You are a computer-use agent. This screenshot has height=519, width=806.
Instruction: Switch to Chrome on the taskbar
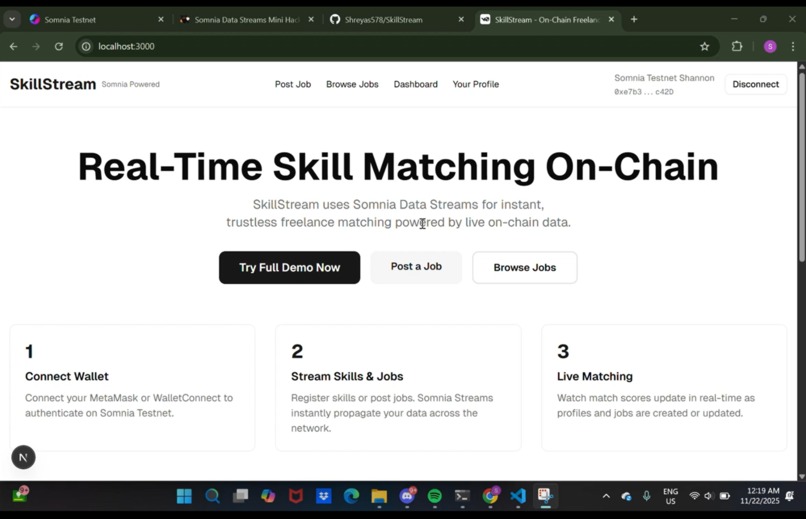[x=490, y=496]
